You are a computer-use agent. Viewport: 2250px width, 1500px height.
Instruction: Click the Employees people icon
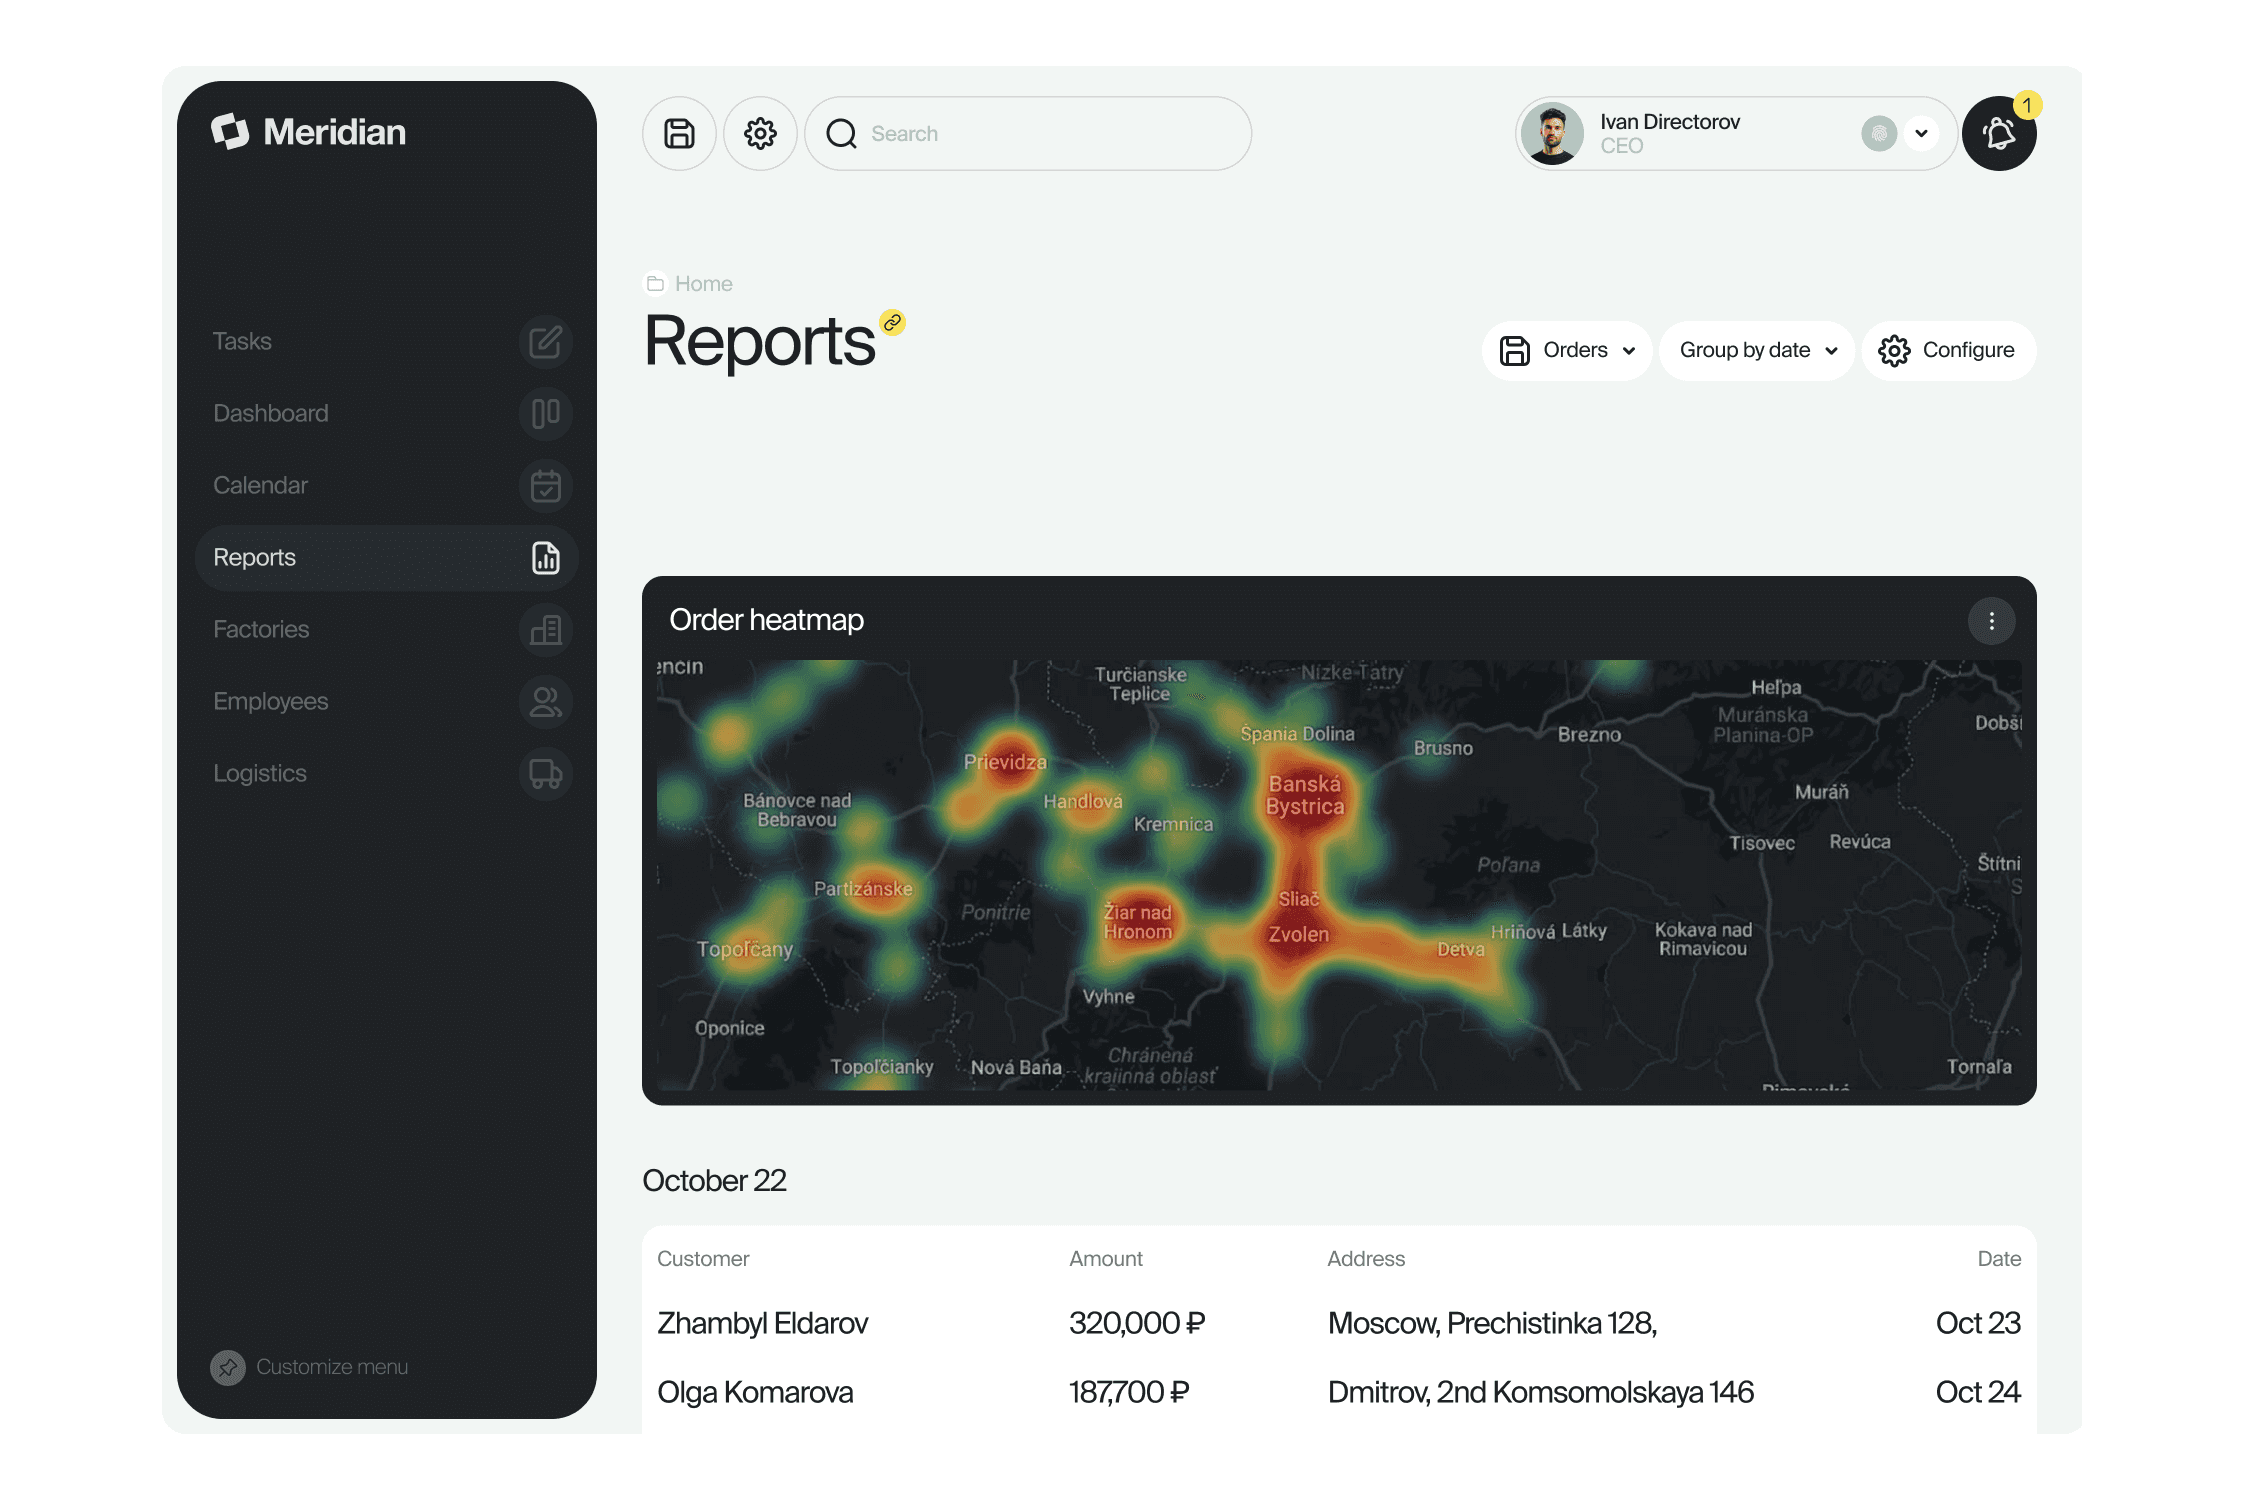pyautogui.click(x=545, y=702)
